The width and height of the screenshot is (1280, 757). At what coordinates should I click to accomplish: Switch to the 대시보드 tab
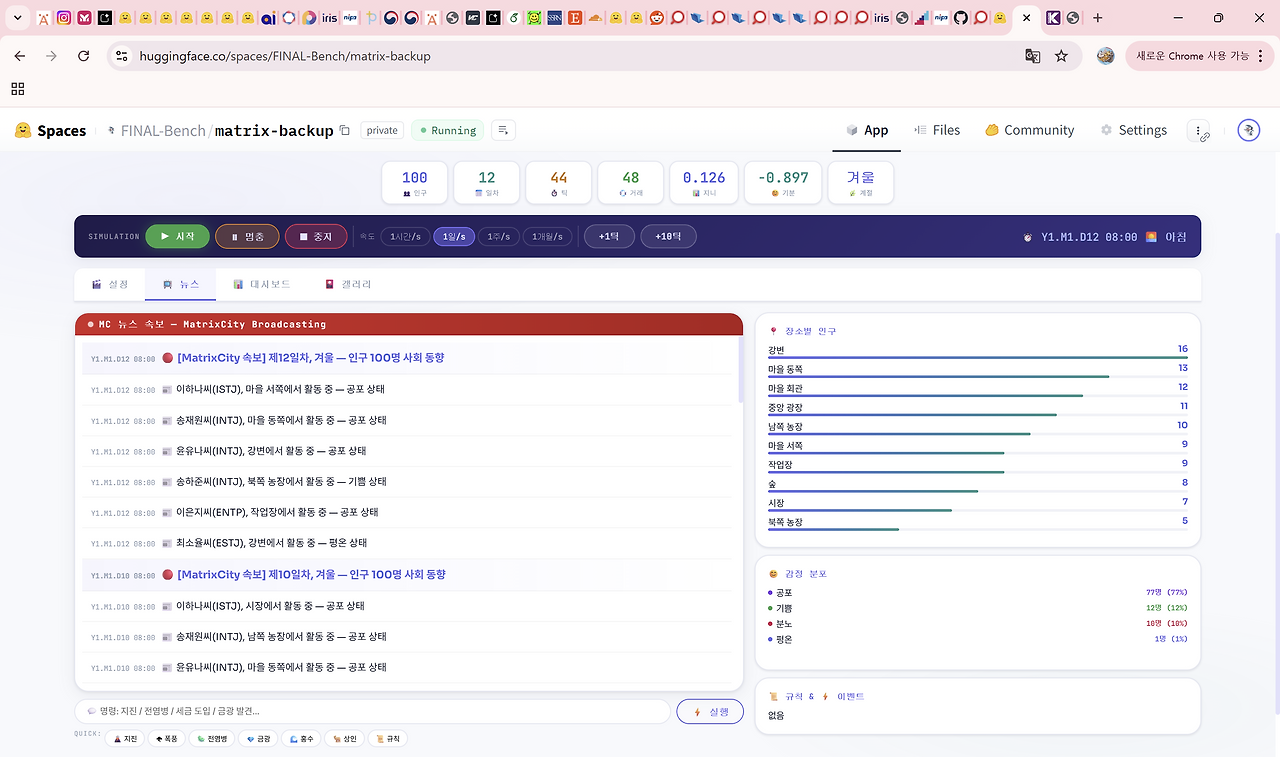click(x=262, y=283)
